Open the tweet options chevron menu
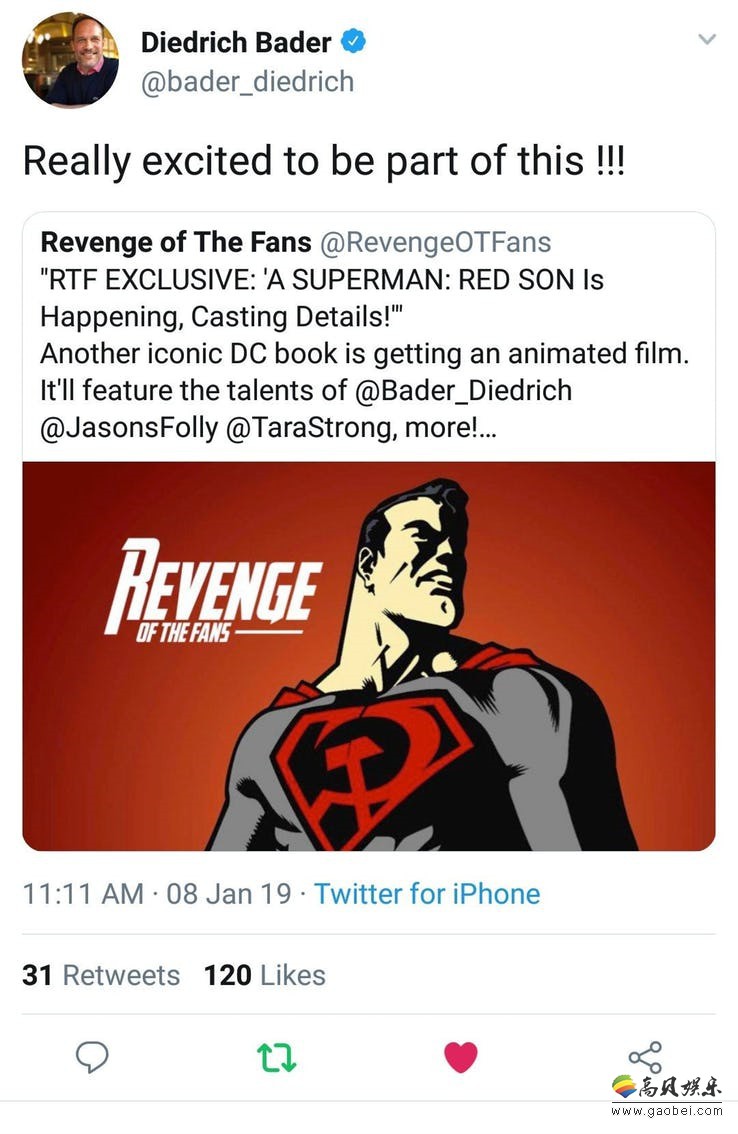The image size is (738, 1134). pyautogui.click(x=707, y=40)
